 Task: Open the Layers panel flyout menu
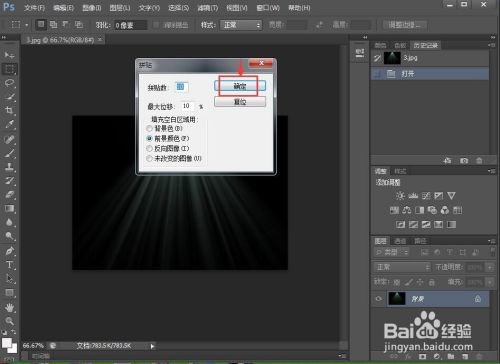tap(491, 241)
